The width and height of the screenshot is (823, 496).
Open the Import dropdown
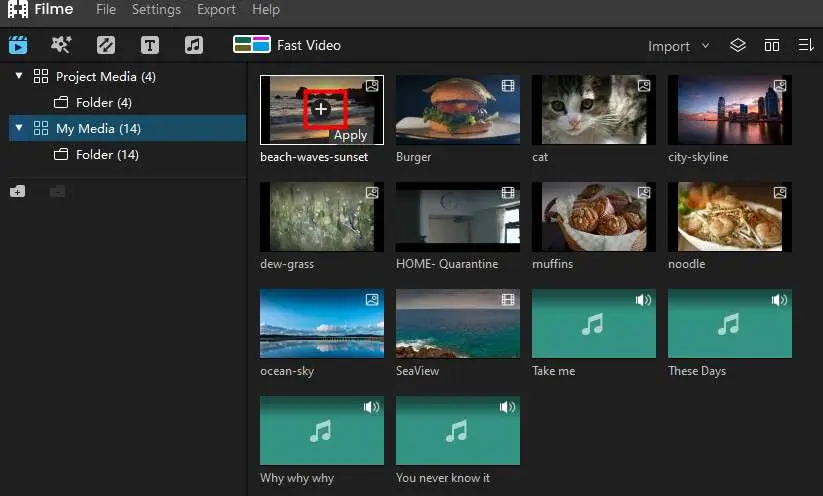678,46
